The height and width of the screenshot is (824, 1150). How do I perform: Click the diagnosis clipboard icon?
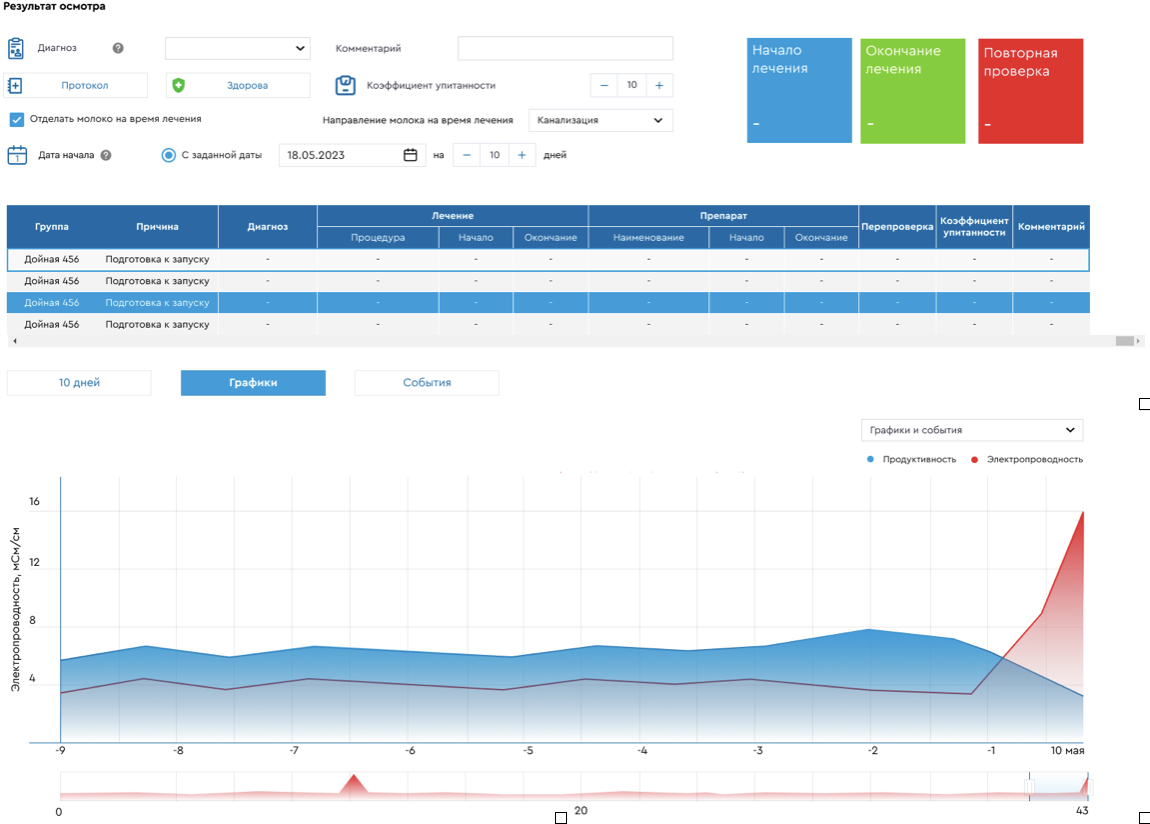coord(15,48)
